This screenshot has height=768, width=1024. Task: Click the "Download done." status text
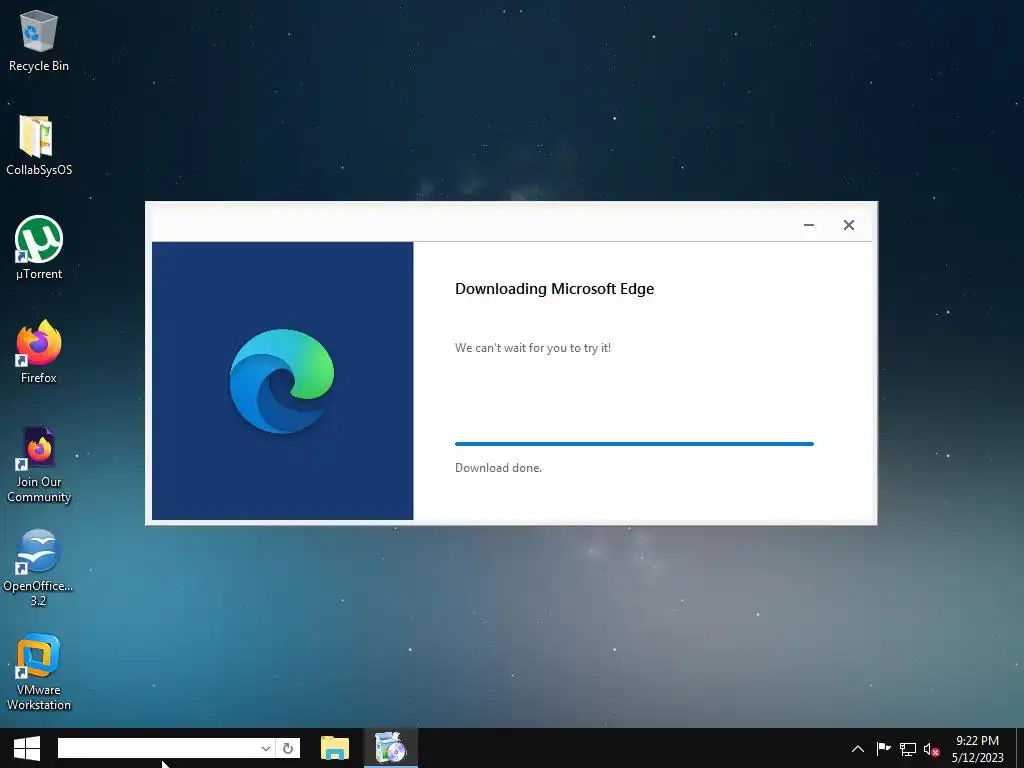point(498,468)
